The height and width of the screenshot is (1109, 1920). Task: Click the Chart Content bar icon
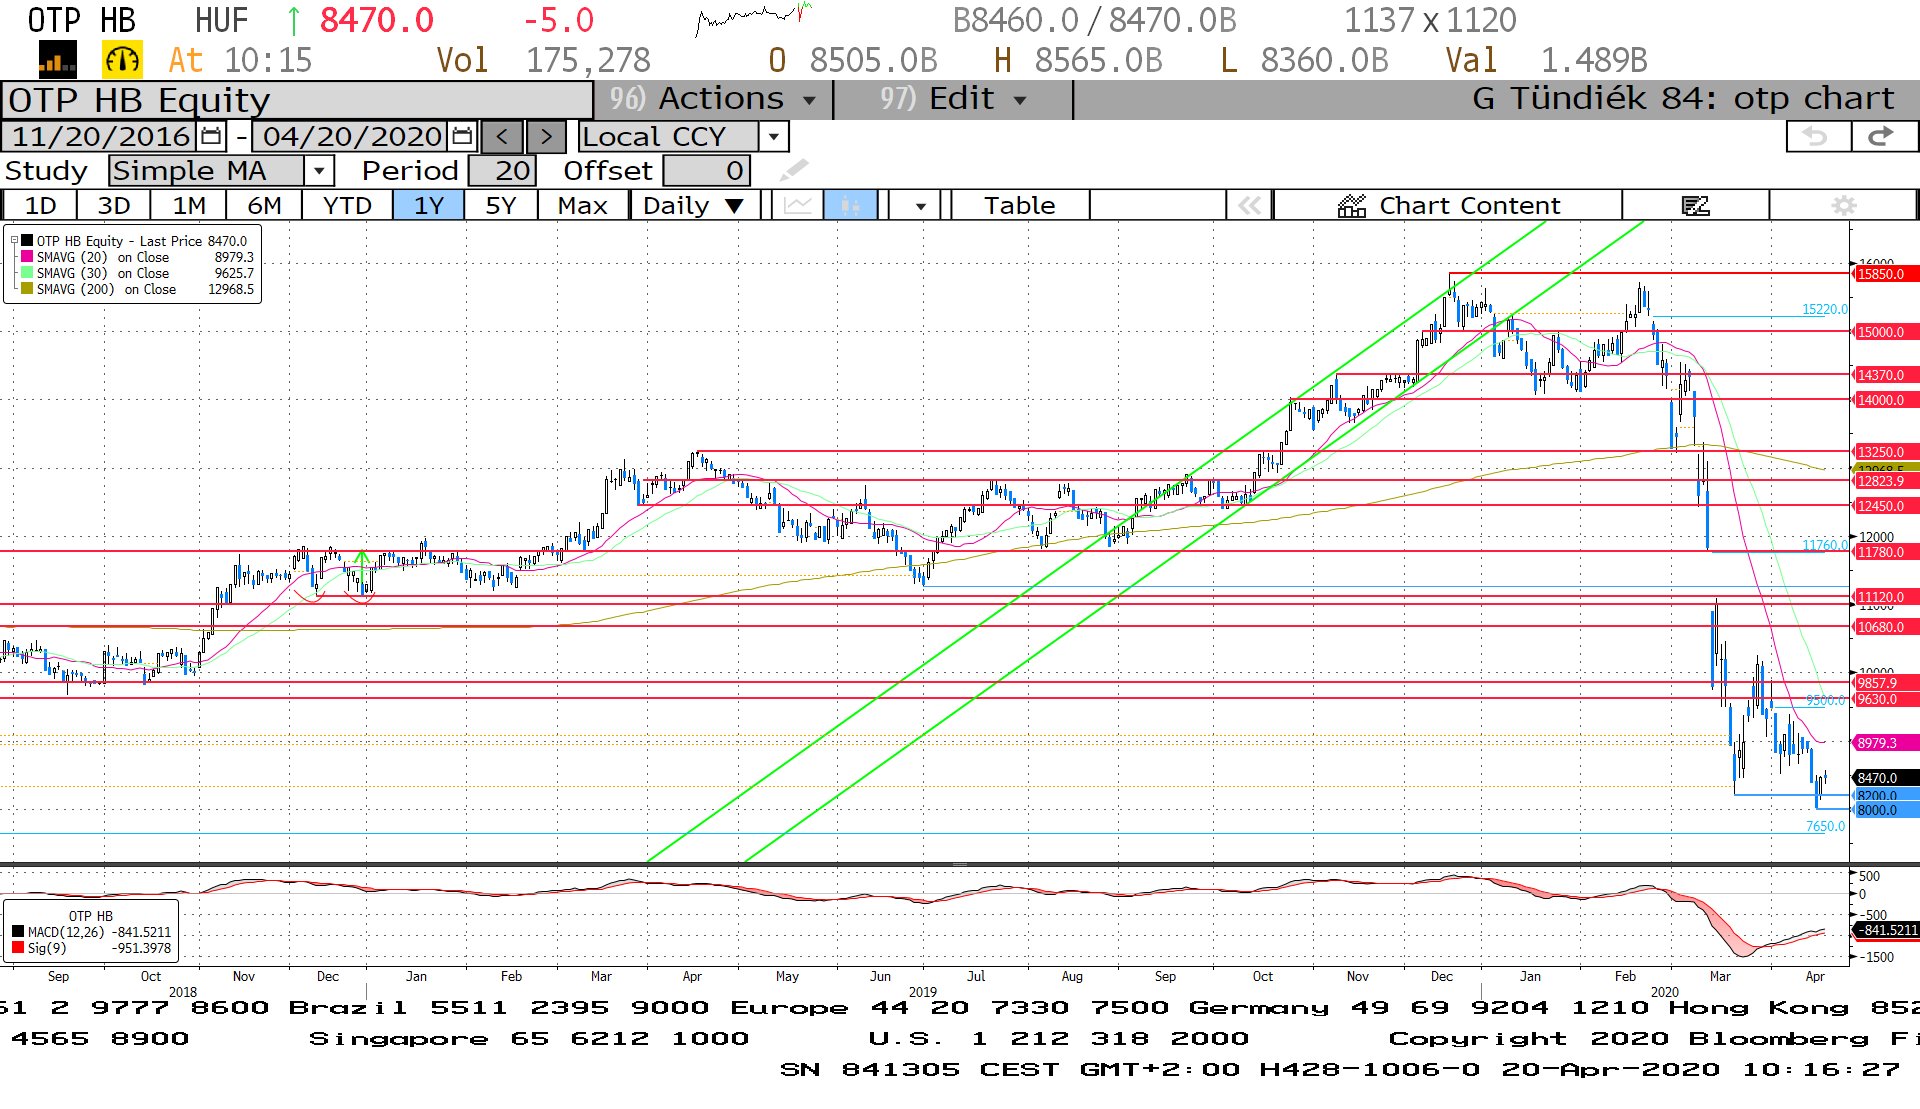click(1352, 205)
